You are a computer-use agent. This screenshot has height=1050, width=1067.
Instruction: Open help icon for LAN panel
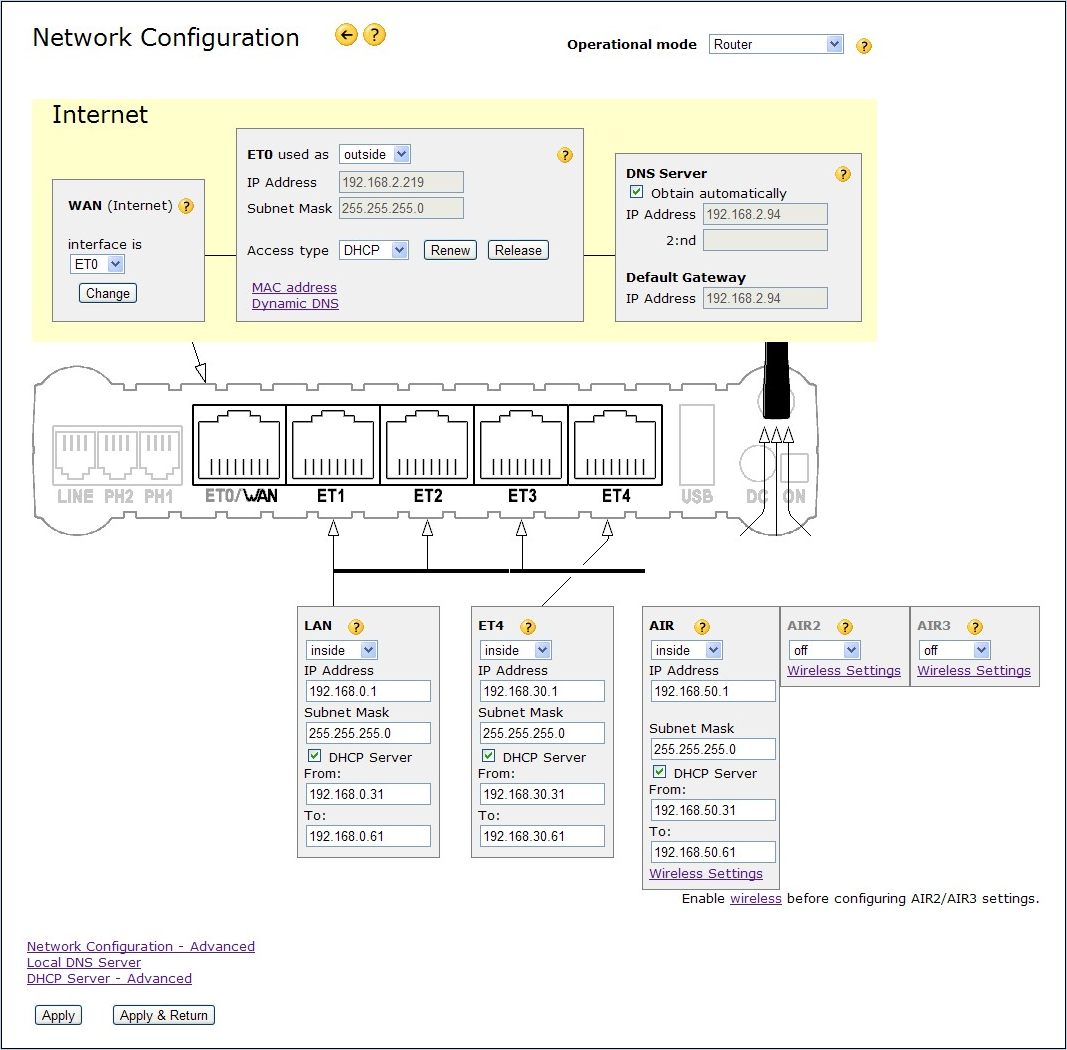click(x=356, y=627)
